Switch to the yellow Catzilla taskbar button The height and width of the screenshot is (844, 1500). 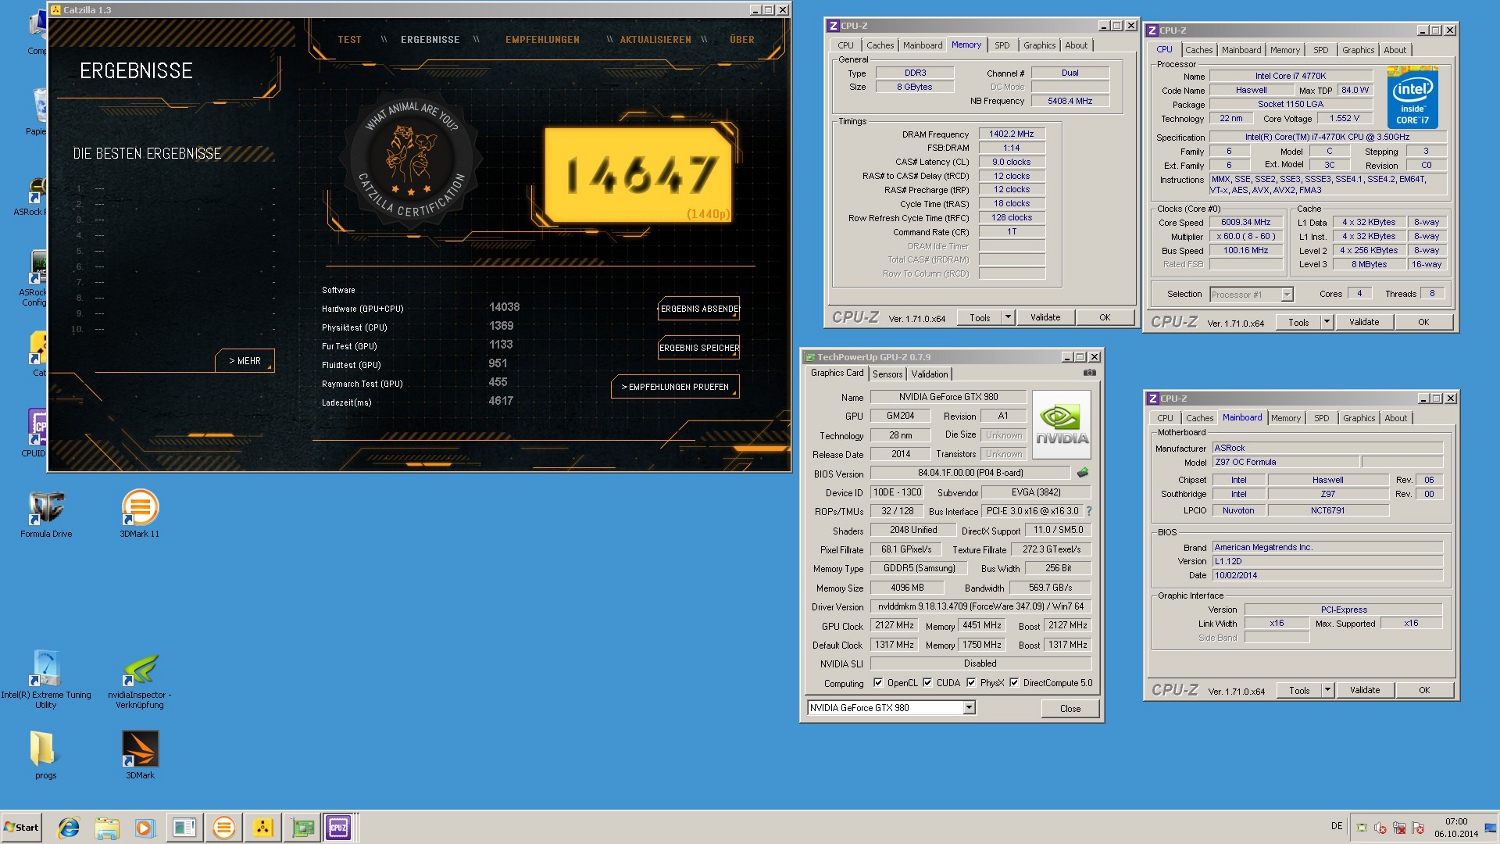[x=263, y=828]
